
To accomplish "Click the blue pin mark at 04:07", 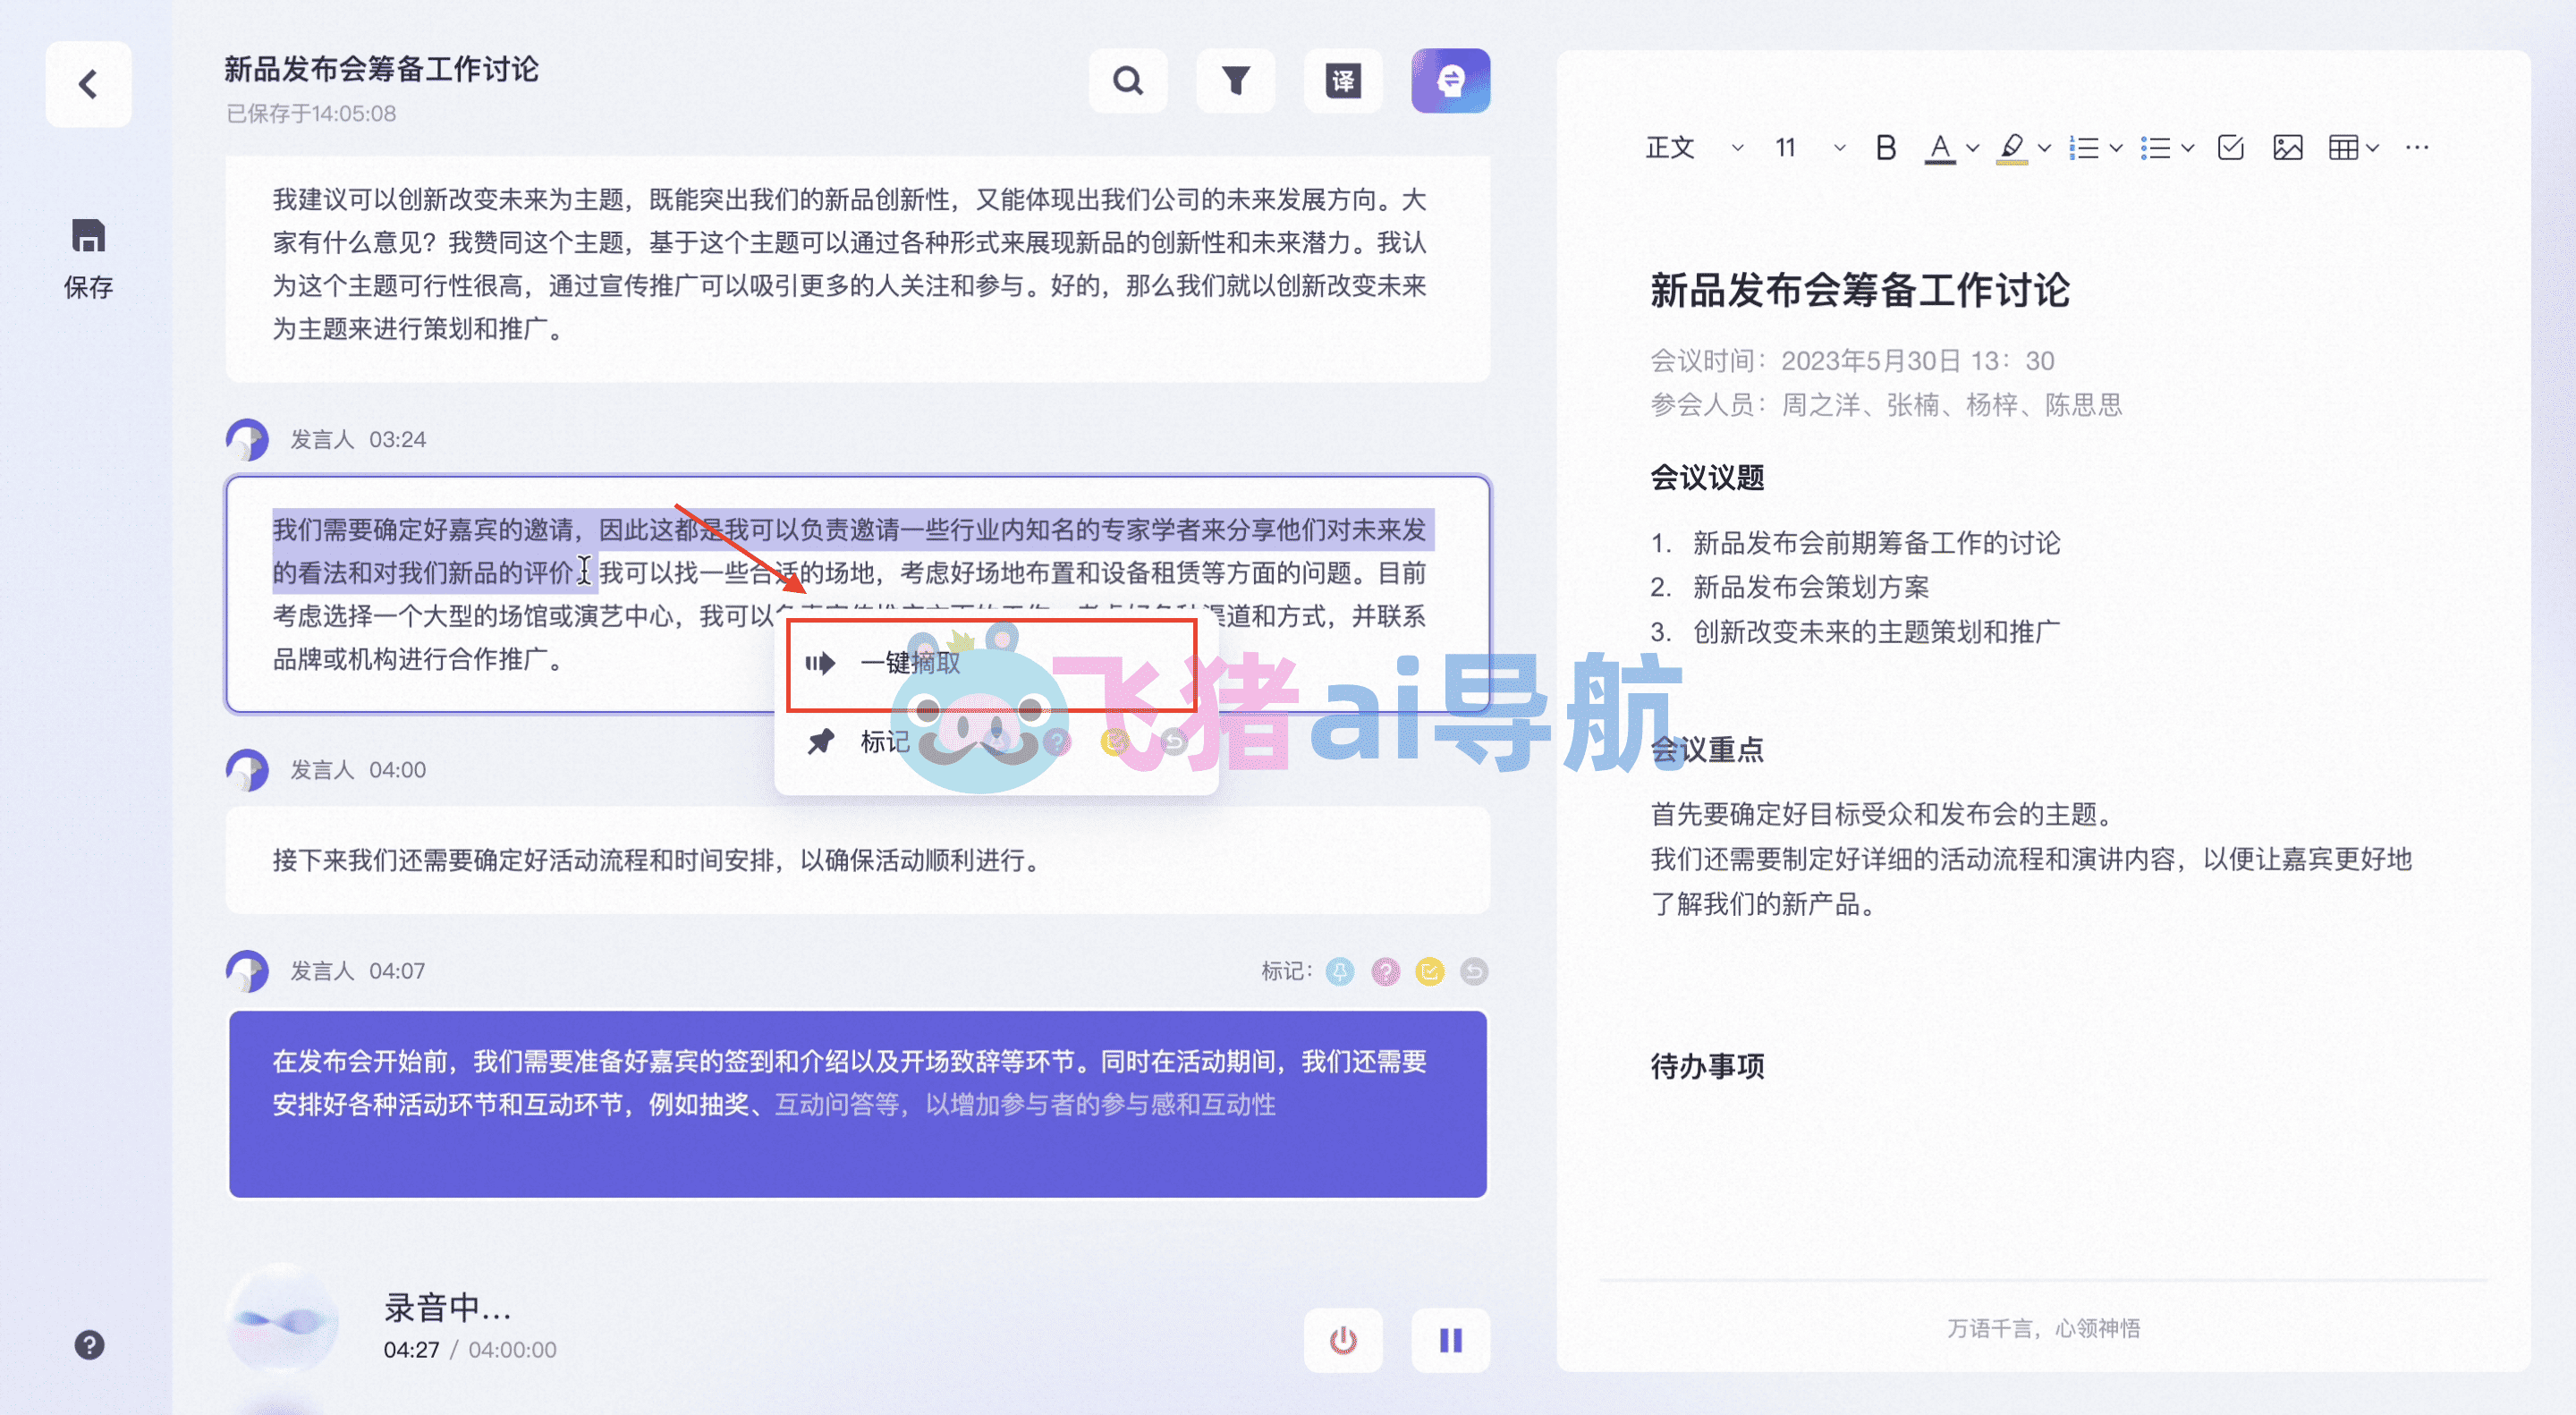I will click(1340, 971).
